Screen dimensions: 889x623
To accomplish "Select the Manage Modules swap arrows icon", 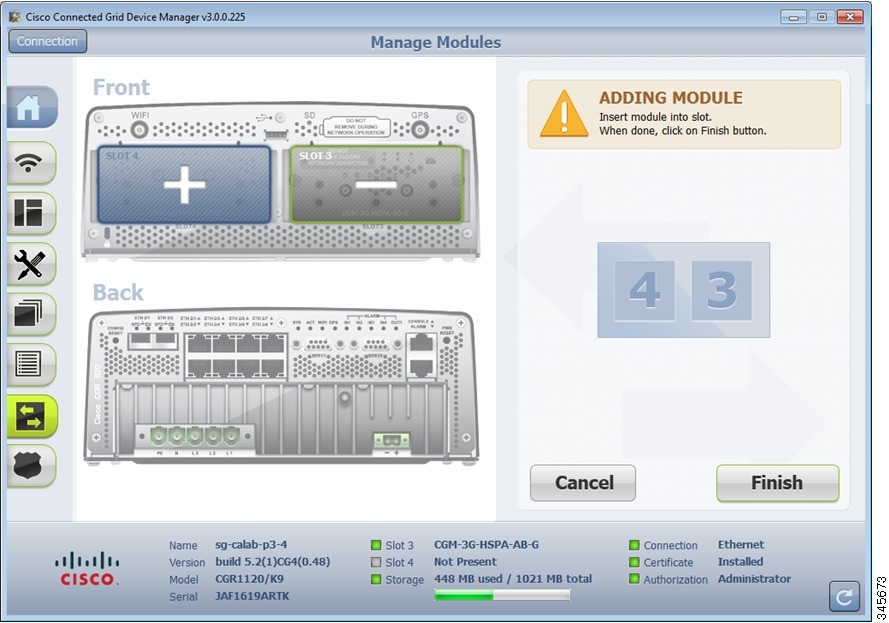I will tap(31, 416).
